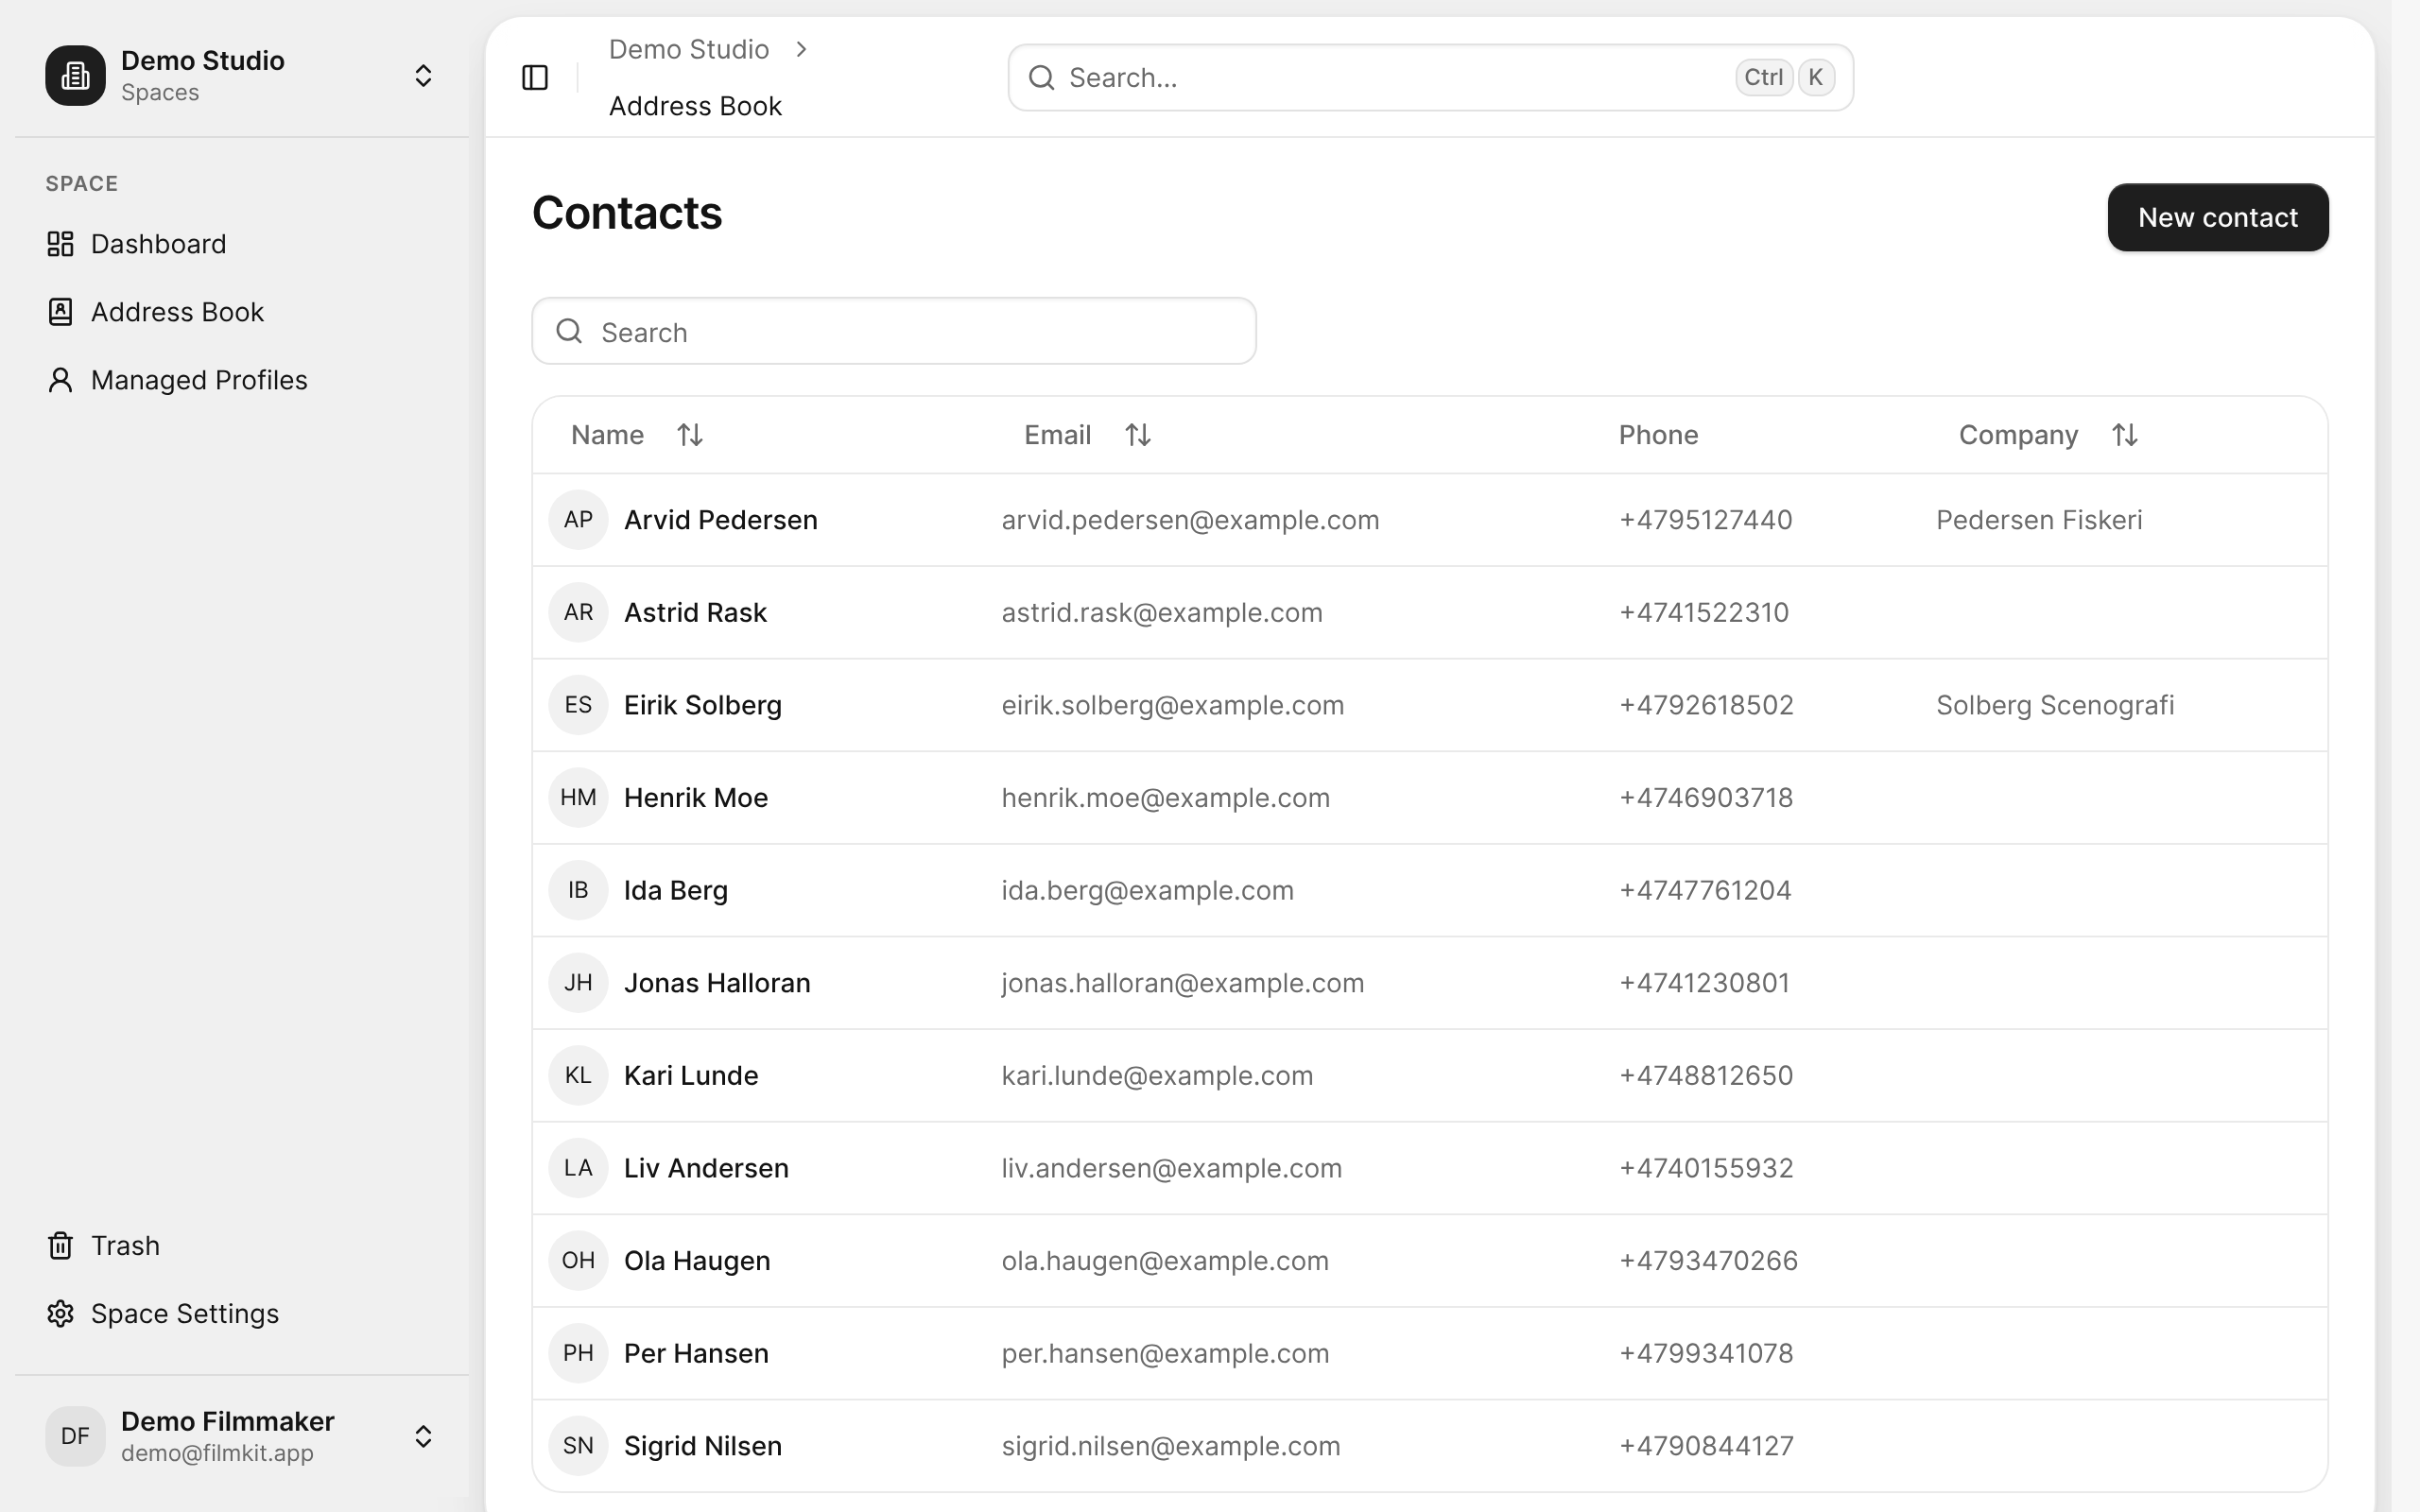2420x1512 pixels.
Task: Go to Managed Profiles
Action: pos(241,380)
